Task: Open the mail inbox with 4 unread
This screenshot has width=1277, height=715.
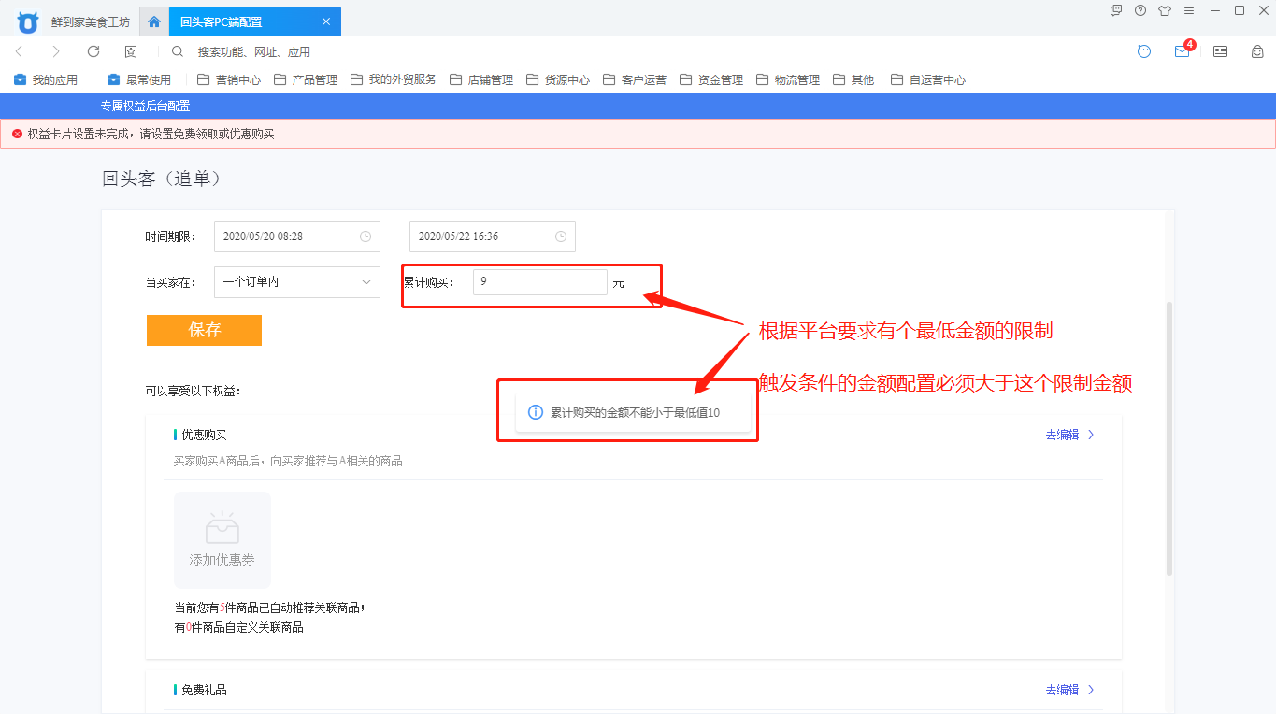Action: 1182,52
